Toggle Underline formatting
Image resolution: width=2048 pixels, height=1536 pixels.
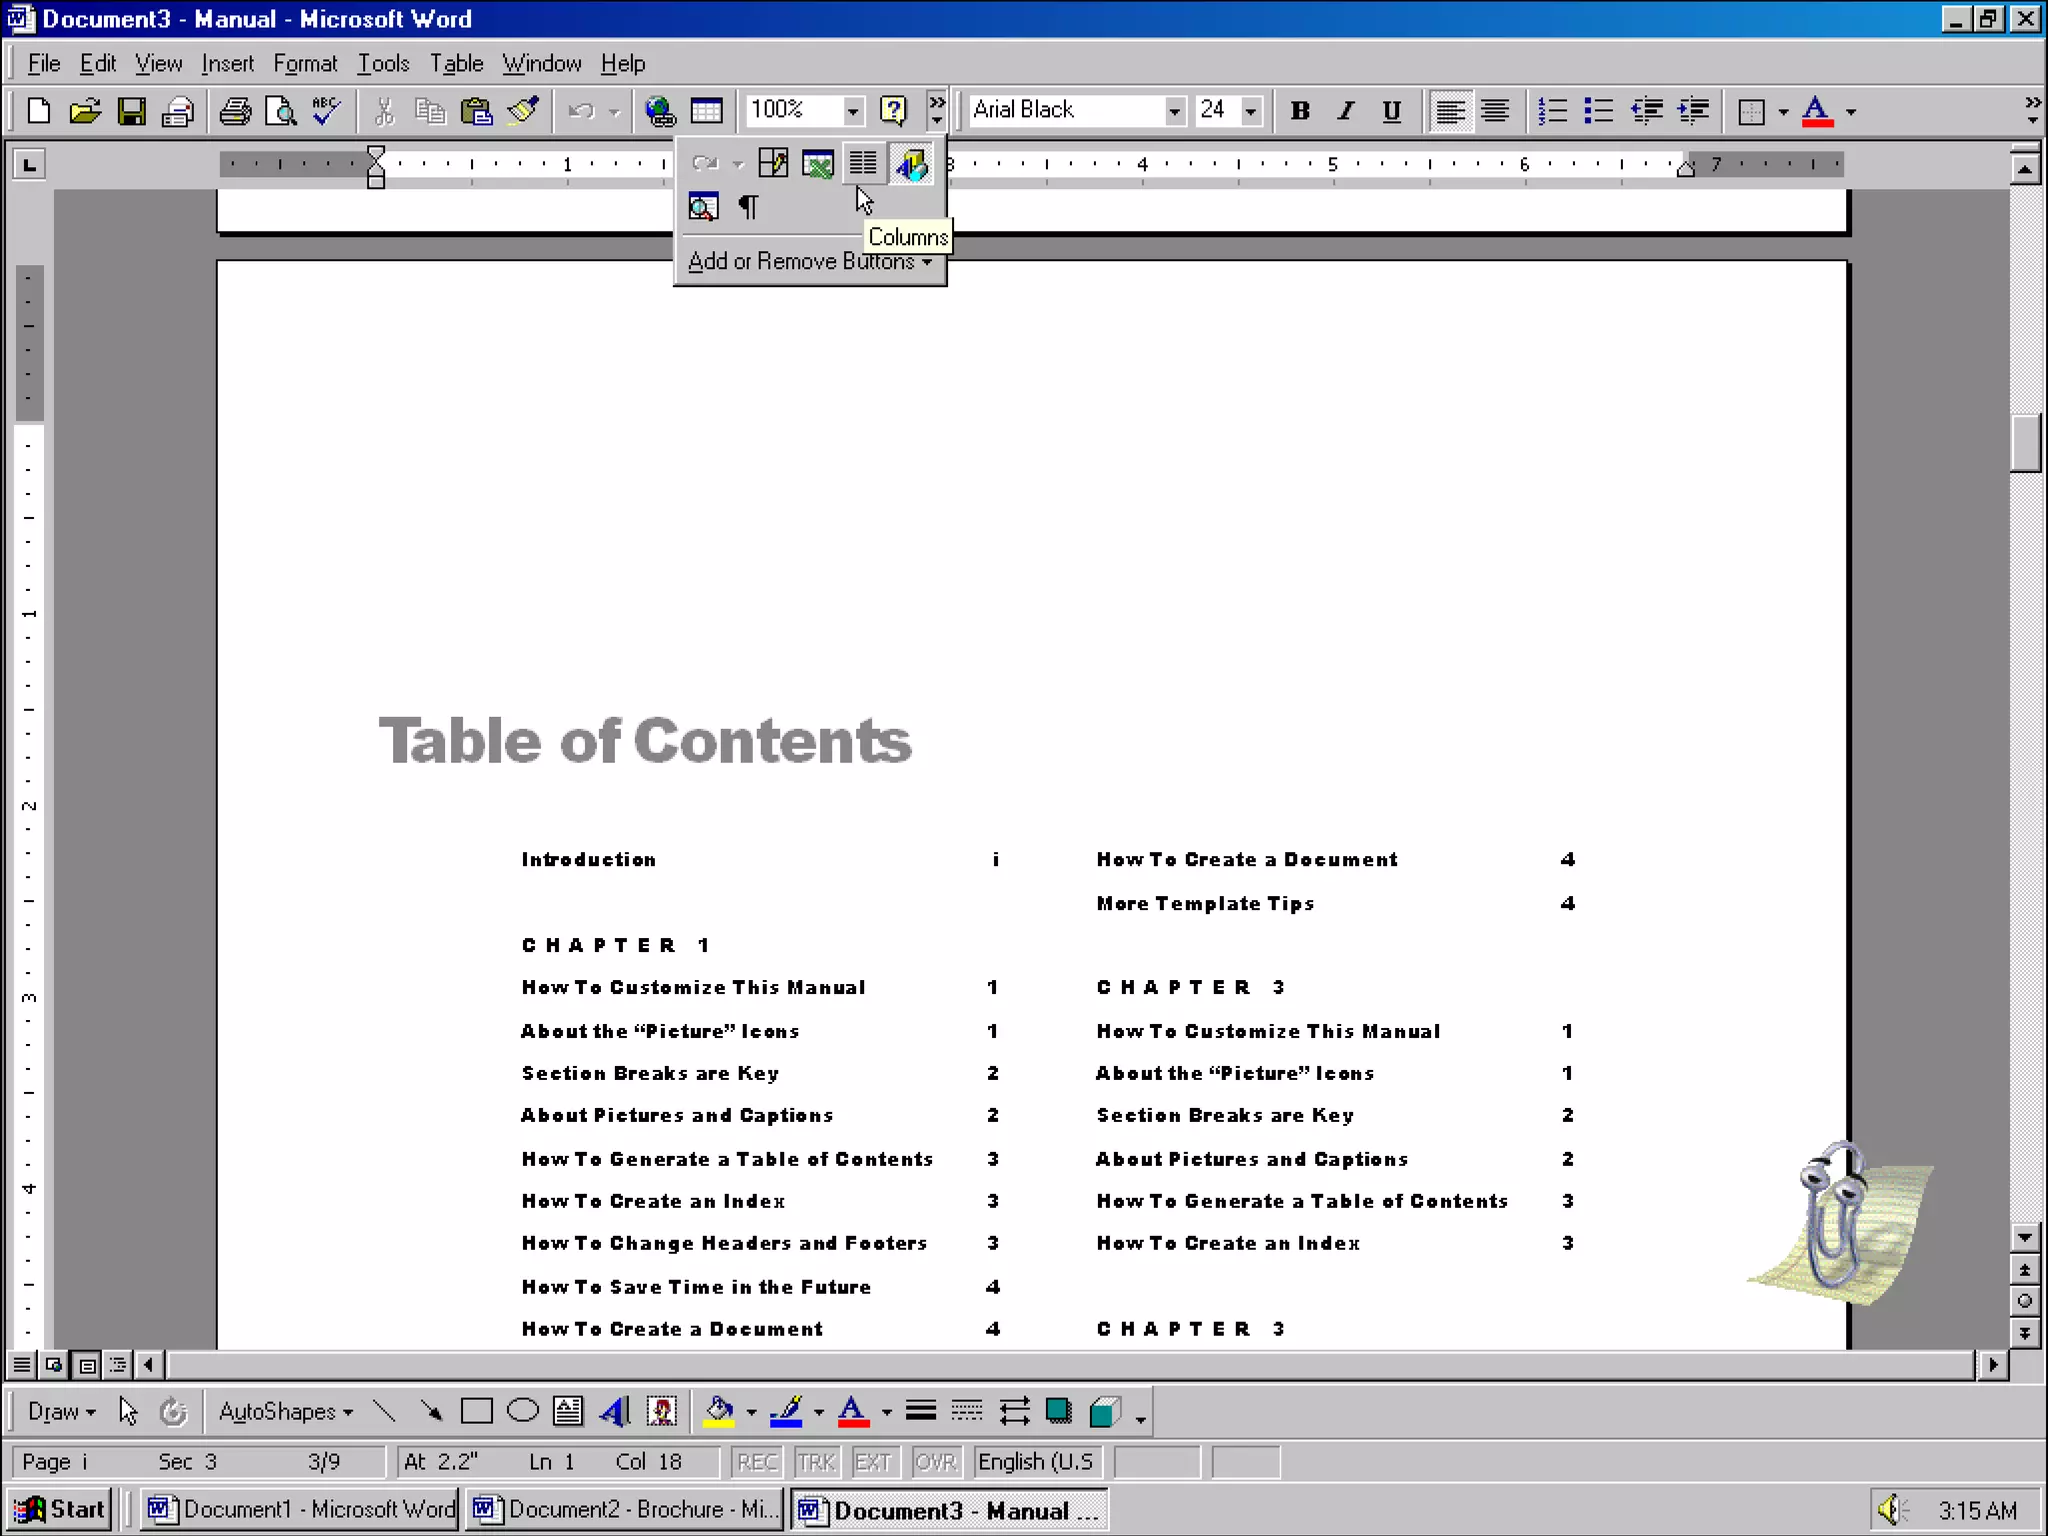click(1391, 111)
